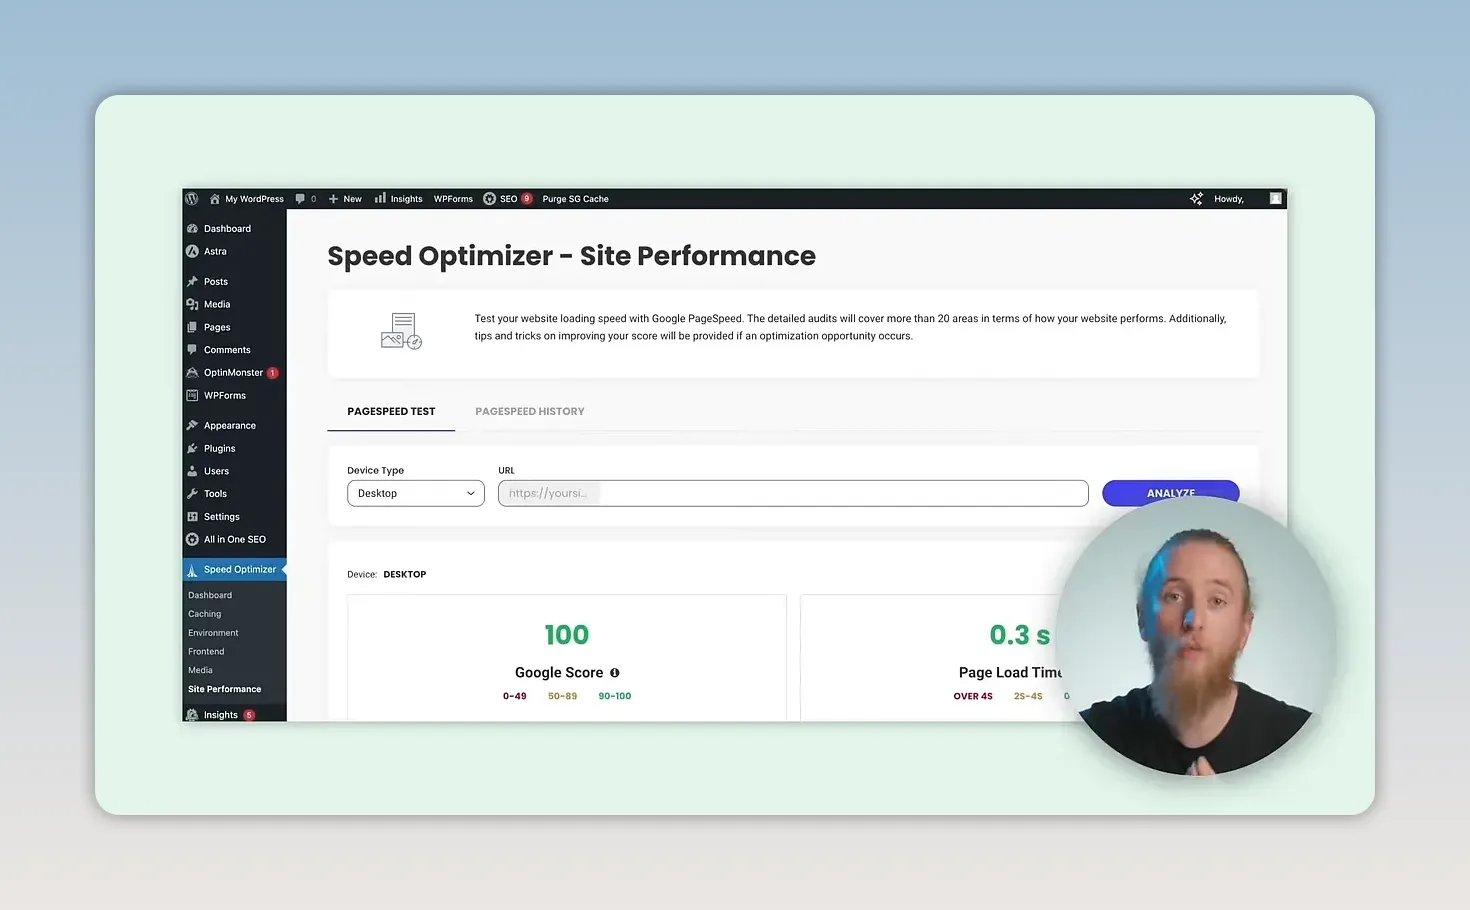
Task: Open the My WordPress home icon
Action: (214, 199)
